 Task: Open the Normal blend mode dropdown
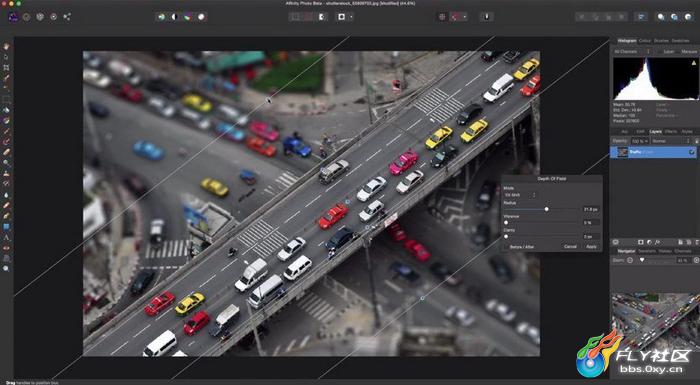(671, 141)
